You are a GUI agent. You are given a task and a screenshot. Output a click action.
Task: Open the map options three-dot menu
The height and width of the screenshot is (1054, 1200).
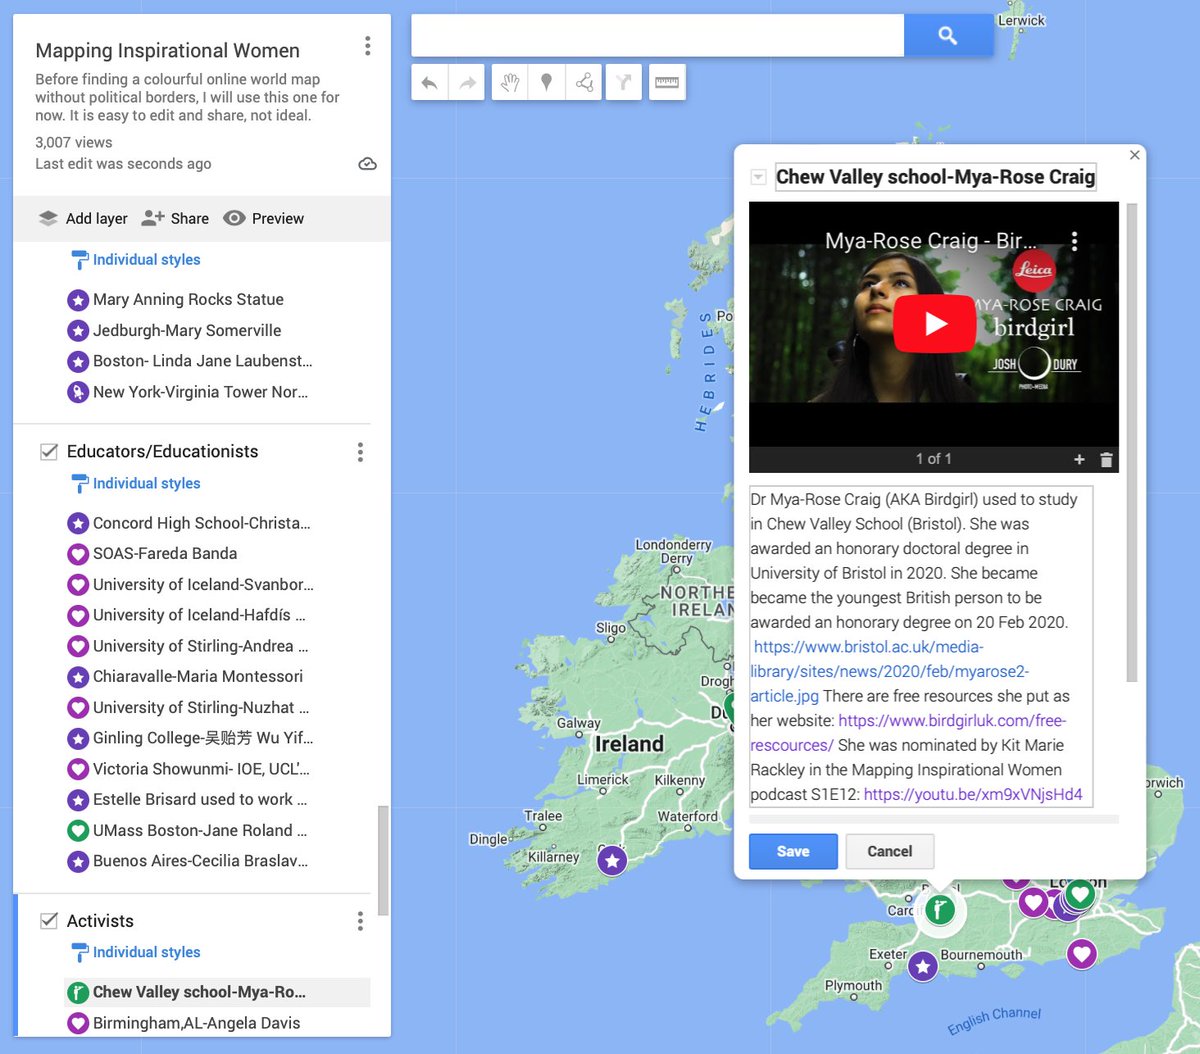point(367,45)
